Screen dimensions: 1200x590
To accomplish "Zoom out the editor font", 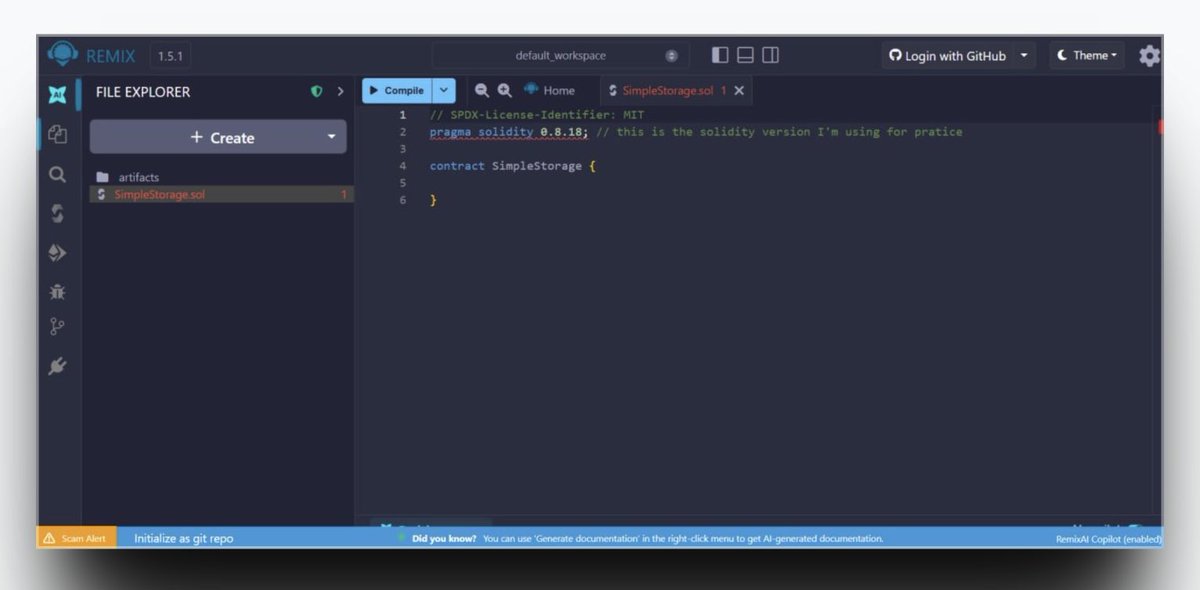I will point(482,90).
